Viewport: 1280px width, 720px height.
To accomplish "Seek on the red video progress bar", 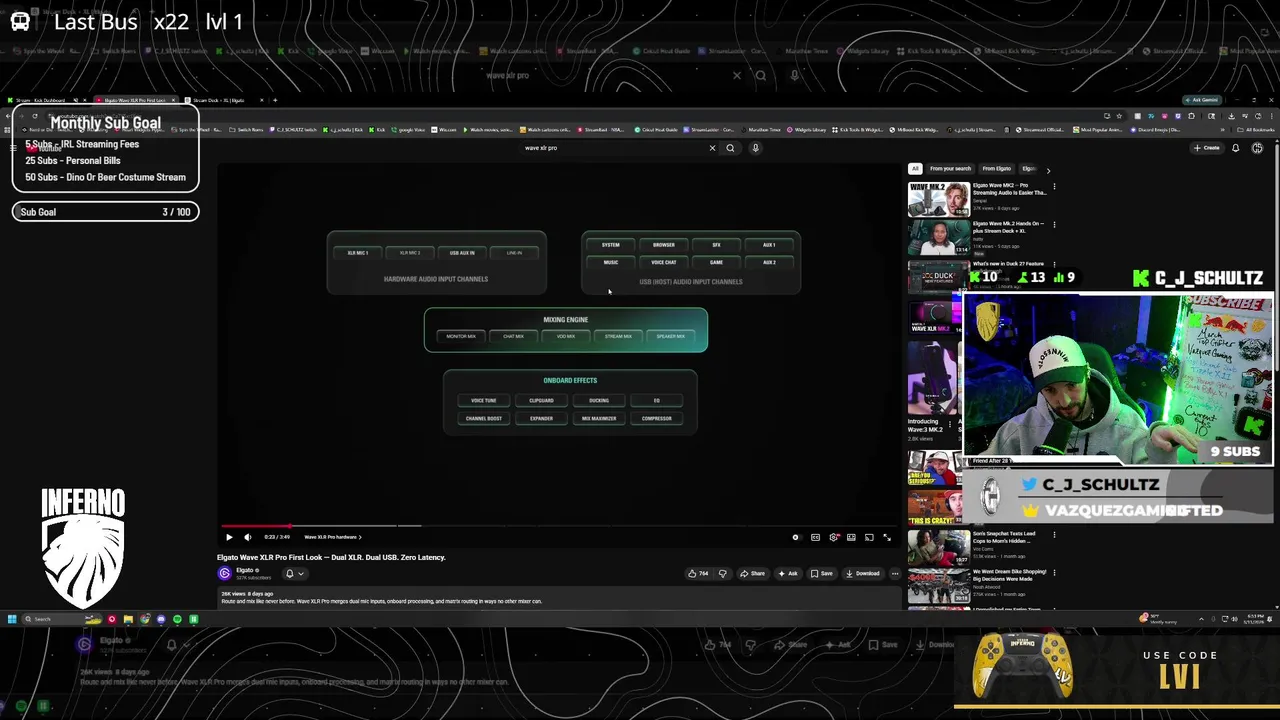I will point(560,526).
